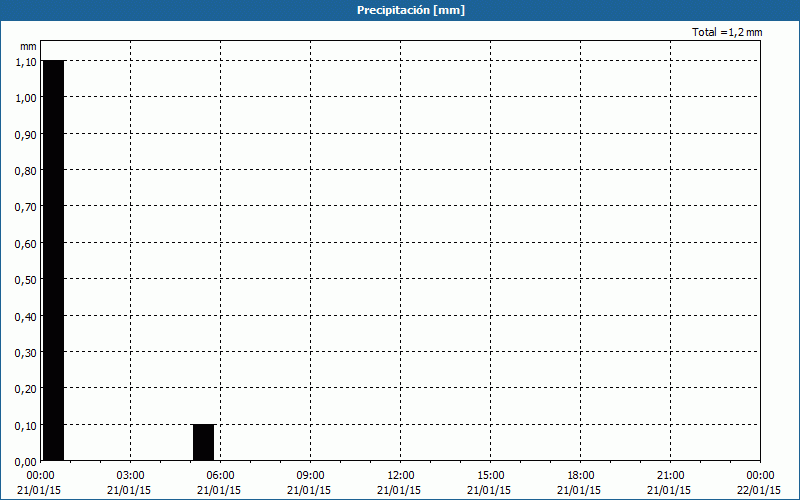Click the 0,40 y-axis label
Screen dimensions: 800x500
point(26,317)
